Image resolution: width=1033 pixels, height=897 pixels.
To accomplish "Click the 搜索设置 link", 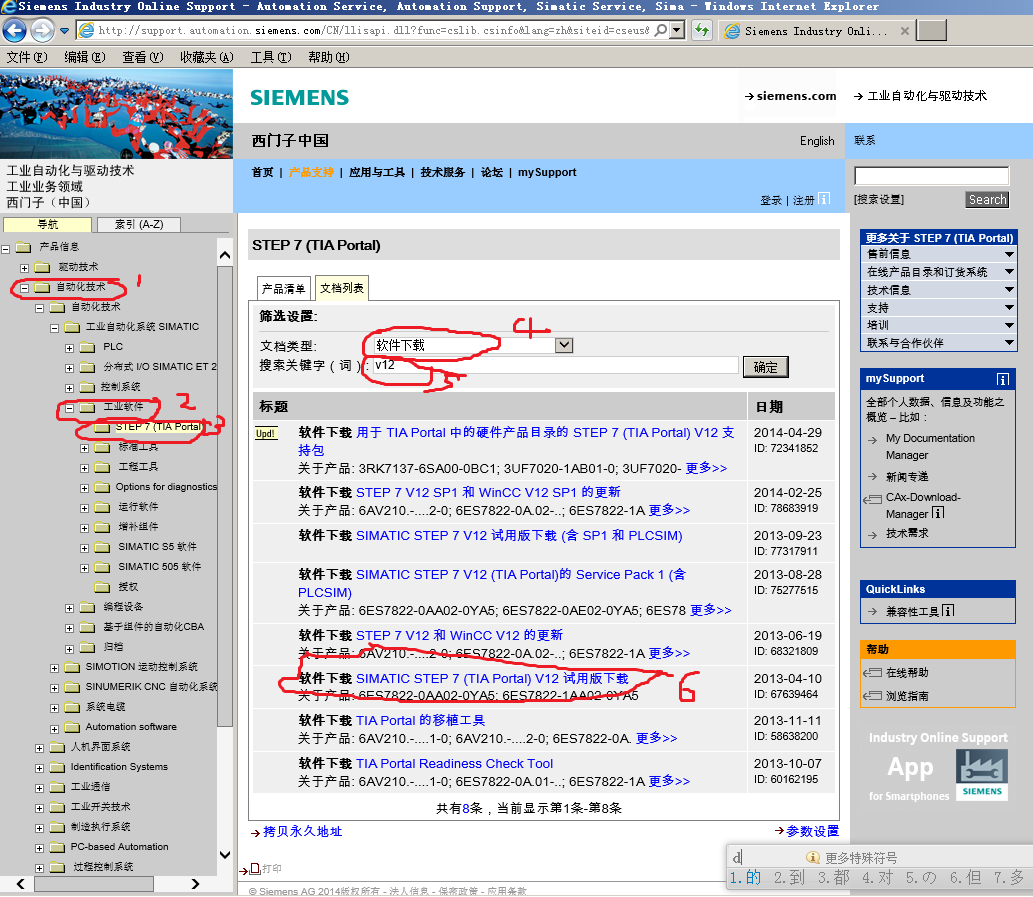I will pos(879,200).
